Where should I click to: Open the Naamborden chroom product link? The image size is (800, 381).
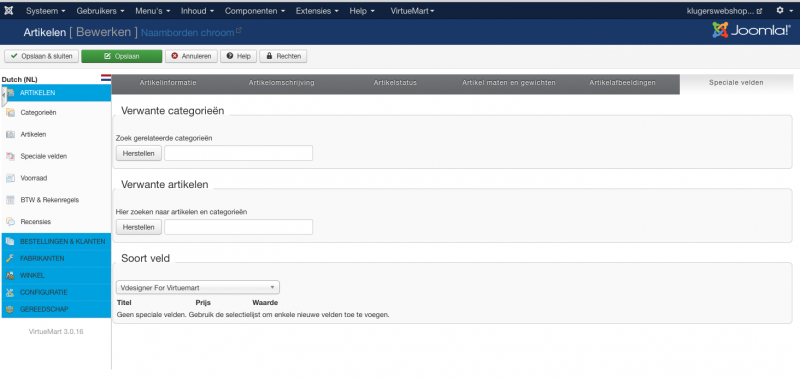[x=187, y=33]
